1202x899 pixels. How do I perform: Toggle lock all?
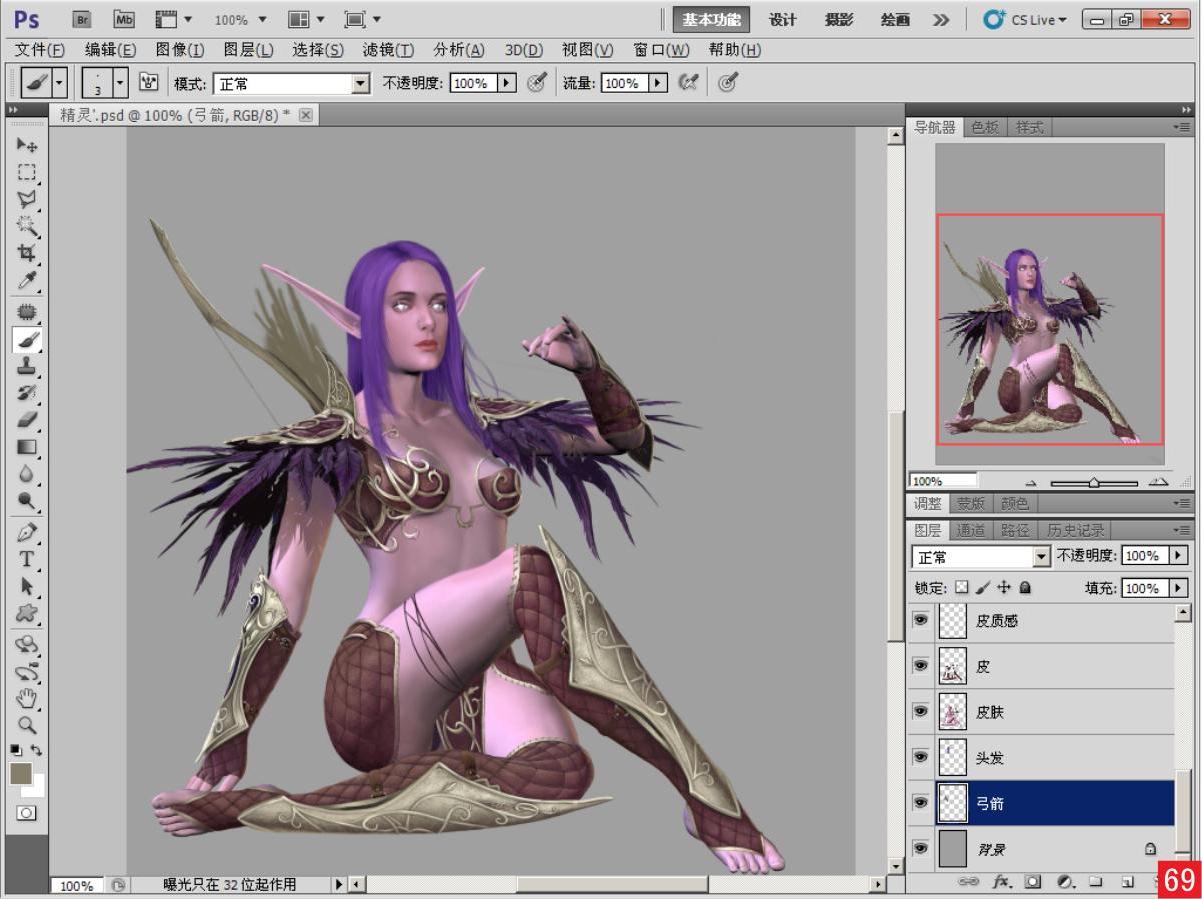(x=1025, y=588)
